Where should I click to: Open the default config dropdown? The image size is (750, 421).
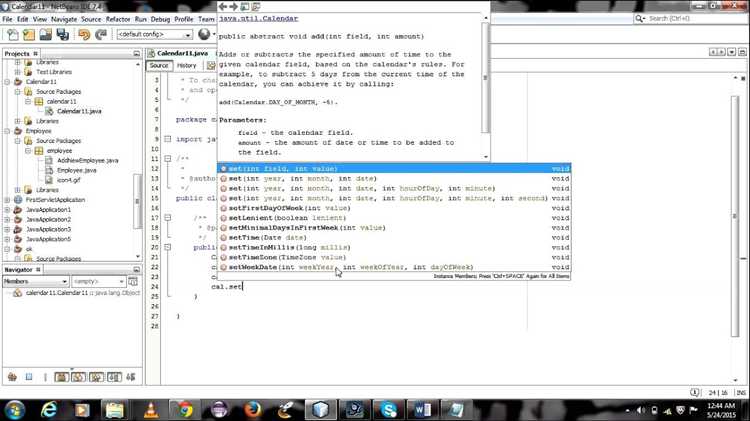tap(160, 35)
